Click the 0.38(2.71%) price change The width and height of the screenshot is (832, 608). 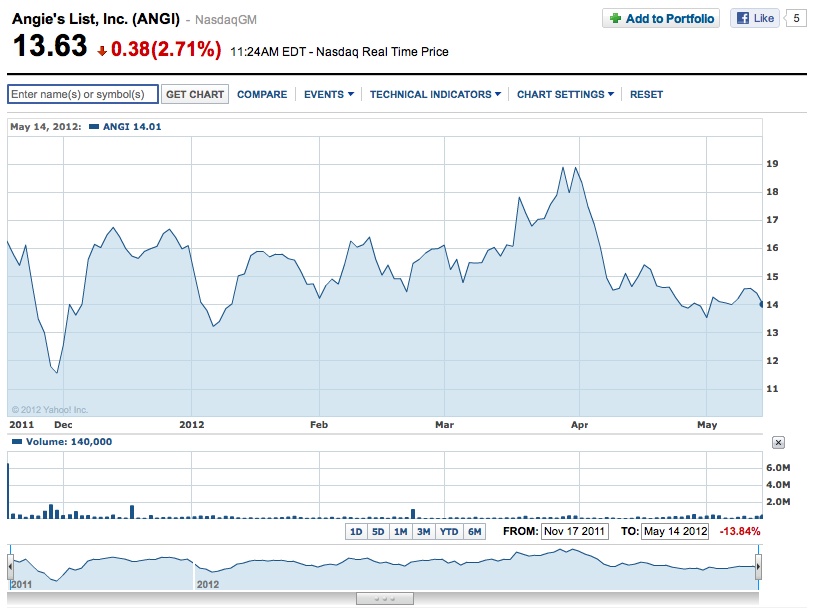[x=166, y=49]
